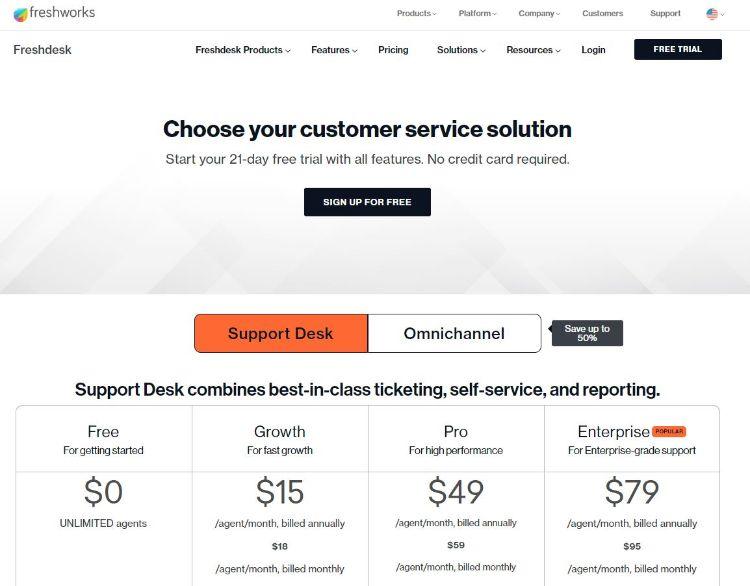
Task: Go to the Pricing page
Action: pos(393,50)
